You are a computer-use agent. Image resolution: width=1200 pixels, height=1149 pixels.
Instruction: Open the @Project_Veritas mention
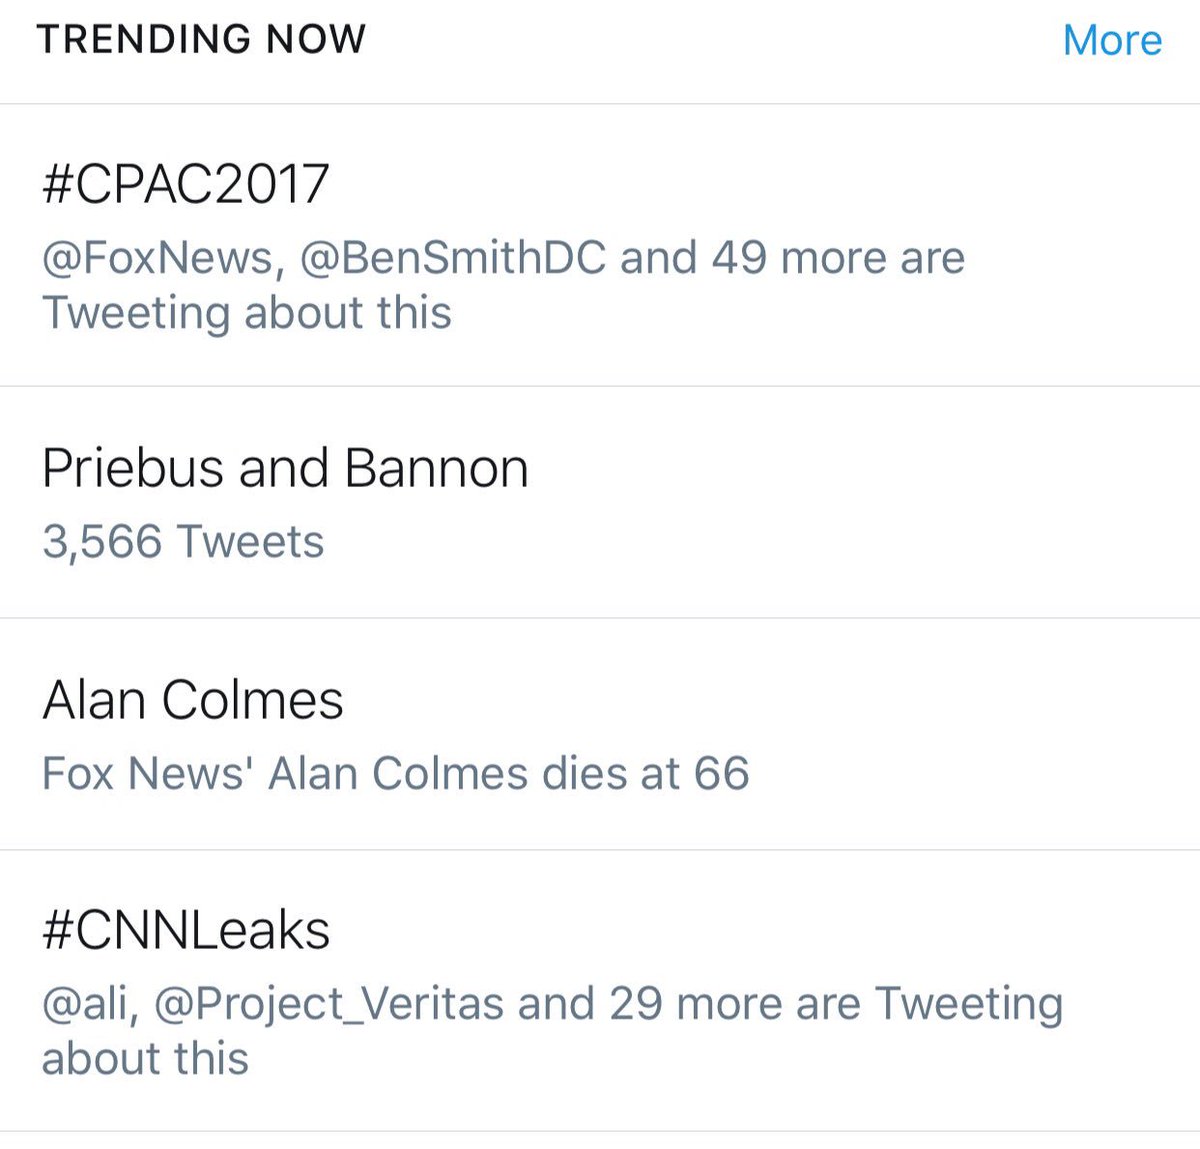pos(328,1004)
